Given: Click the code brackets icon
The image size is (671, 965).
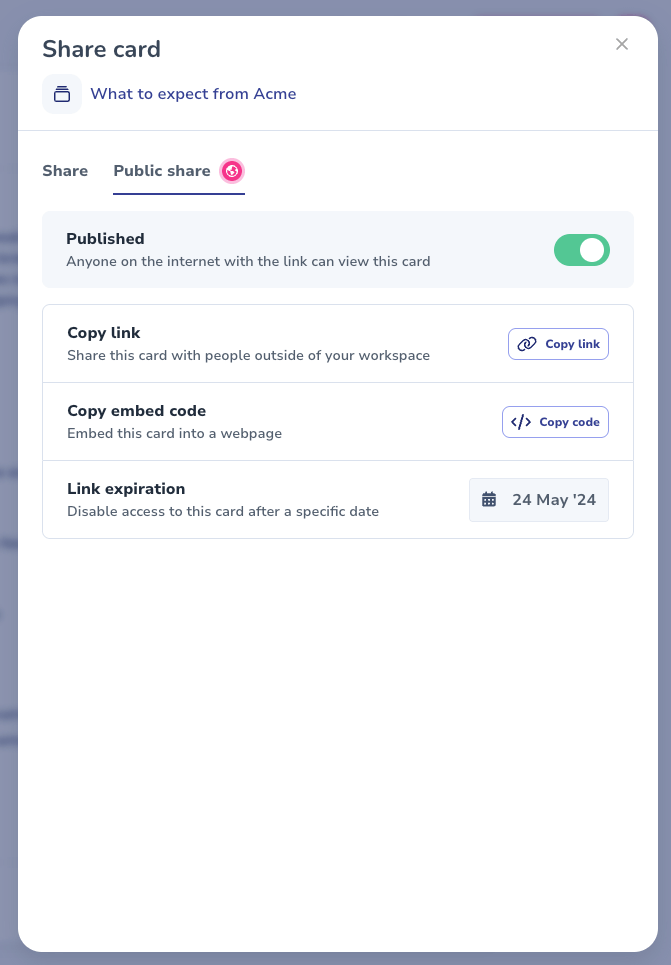Looking at the screenshot, I should 521,422.
